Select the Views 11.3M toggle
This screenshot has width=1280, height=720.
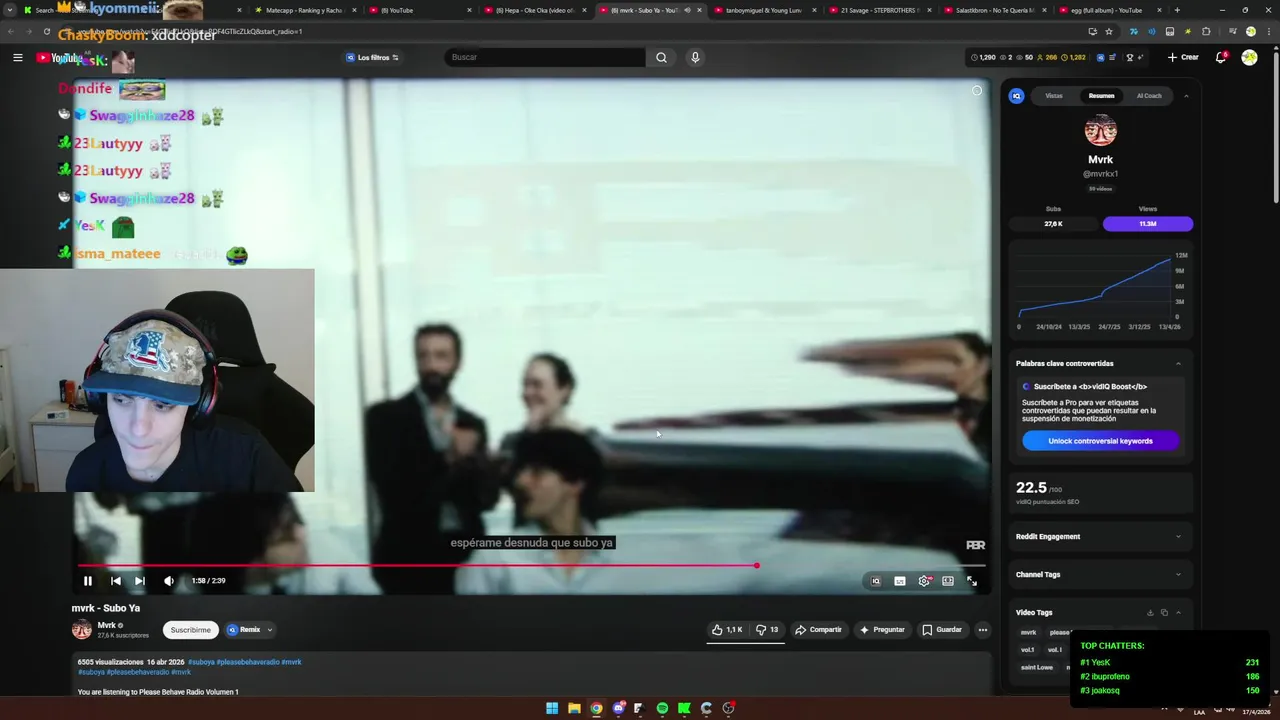[x=1147, y=224]
